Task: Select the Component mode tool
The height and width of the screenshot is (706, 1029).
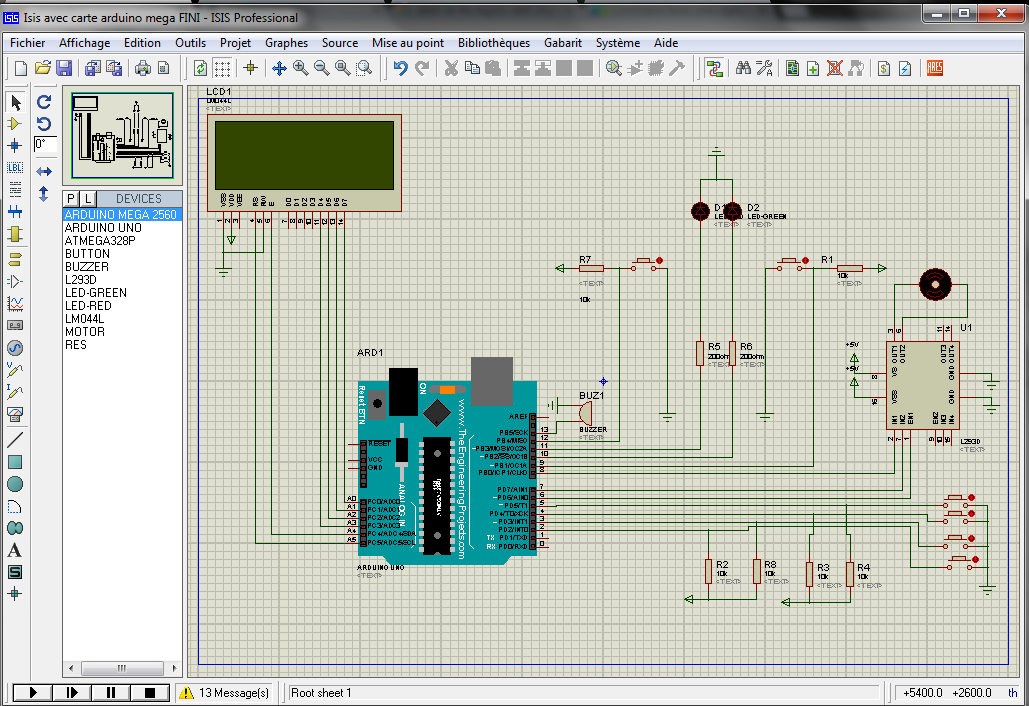Action: click(14, 123)
